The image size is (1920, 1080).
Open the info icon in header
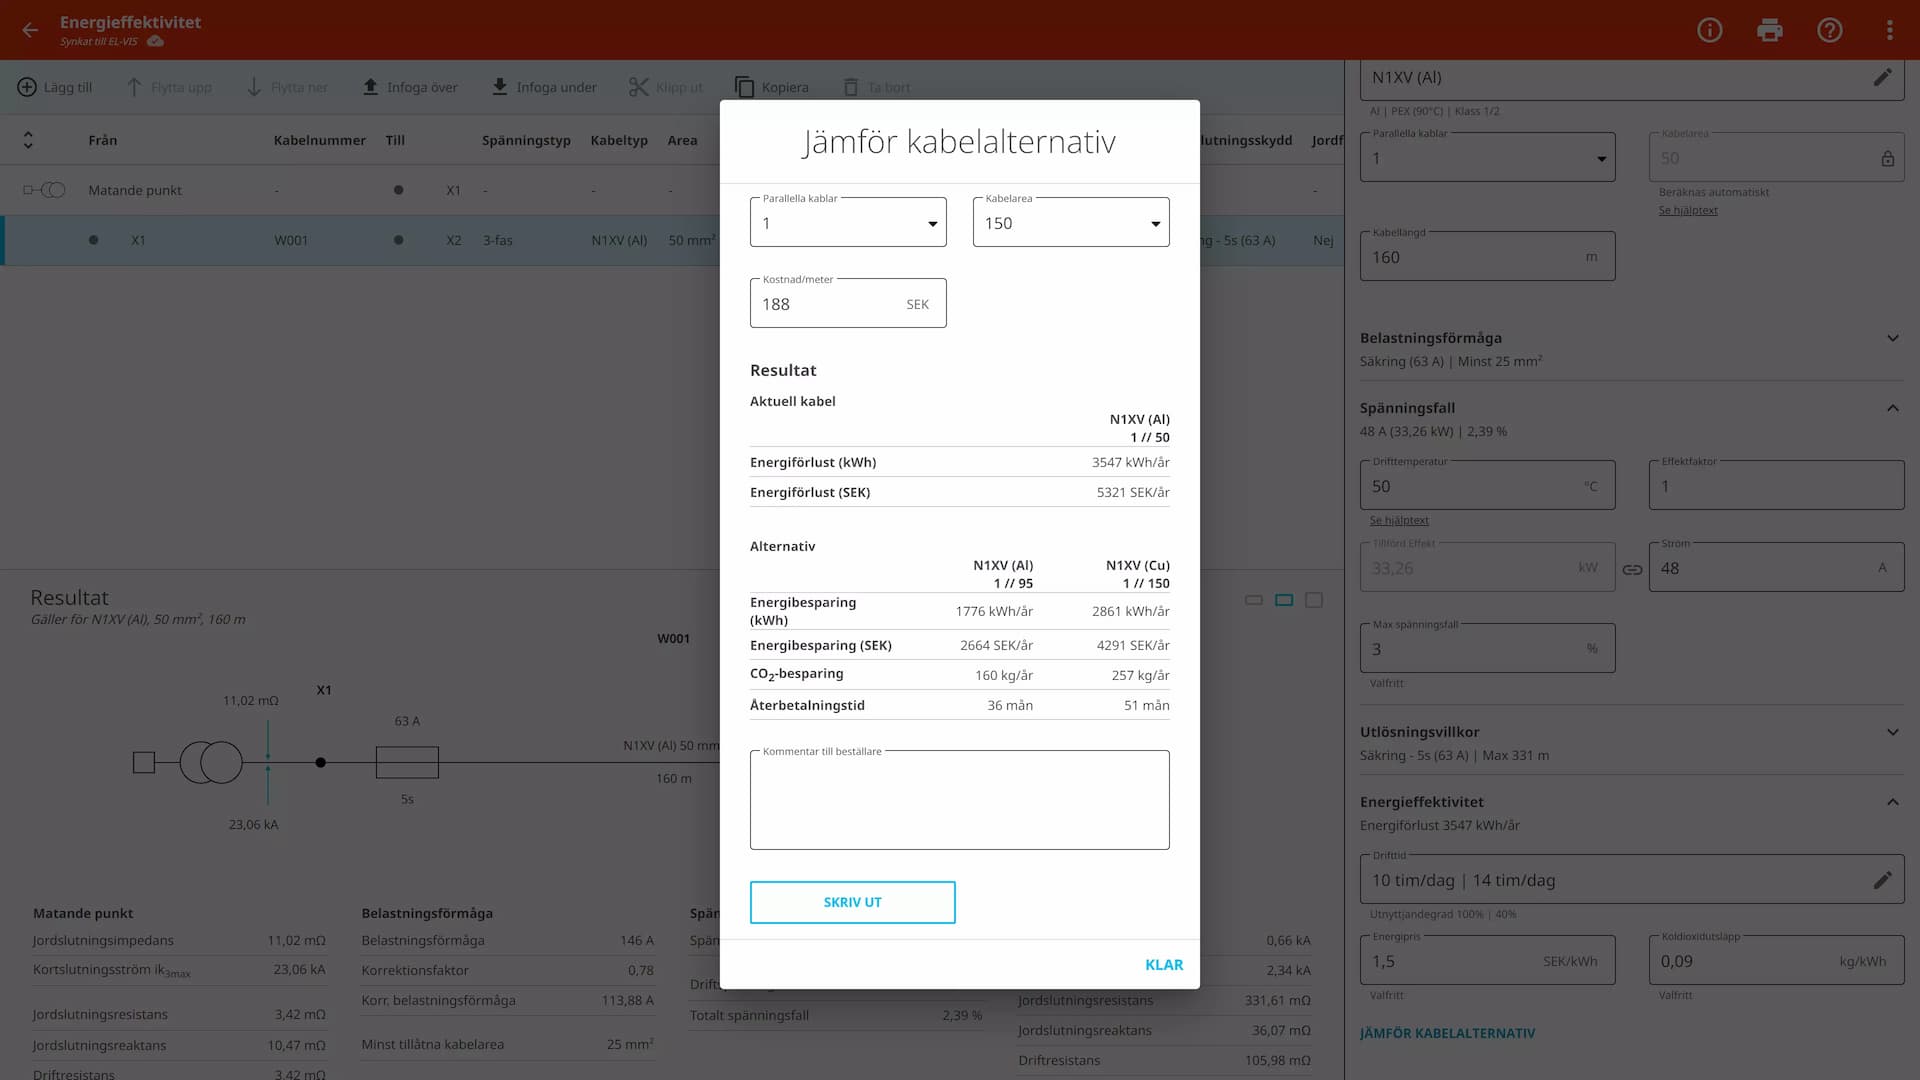[1710, 30]
